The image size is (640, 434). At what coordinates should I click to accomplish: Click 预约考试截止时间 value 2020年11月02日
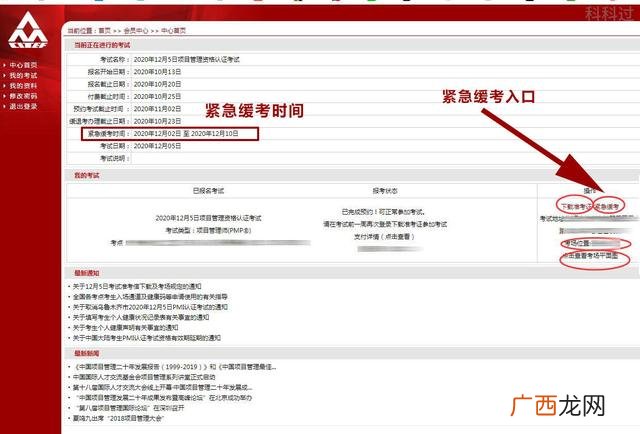coord(157,109)
